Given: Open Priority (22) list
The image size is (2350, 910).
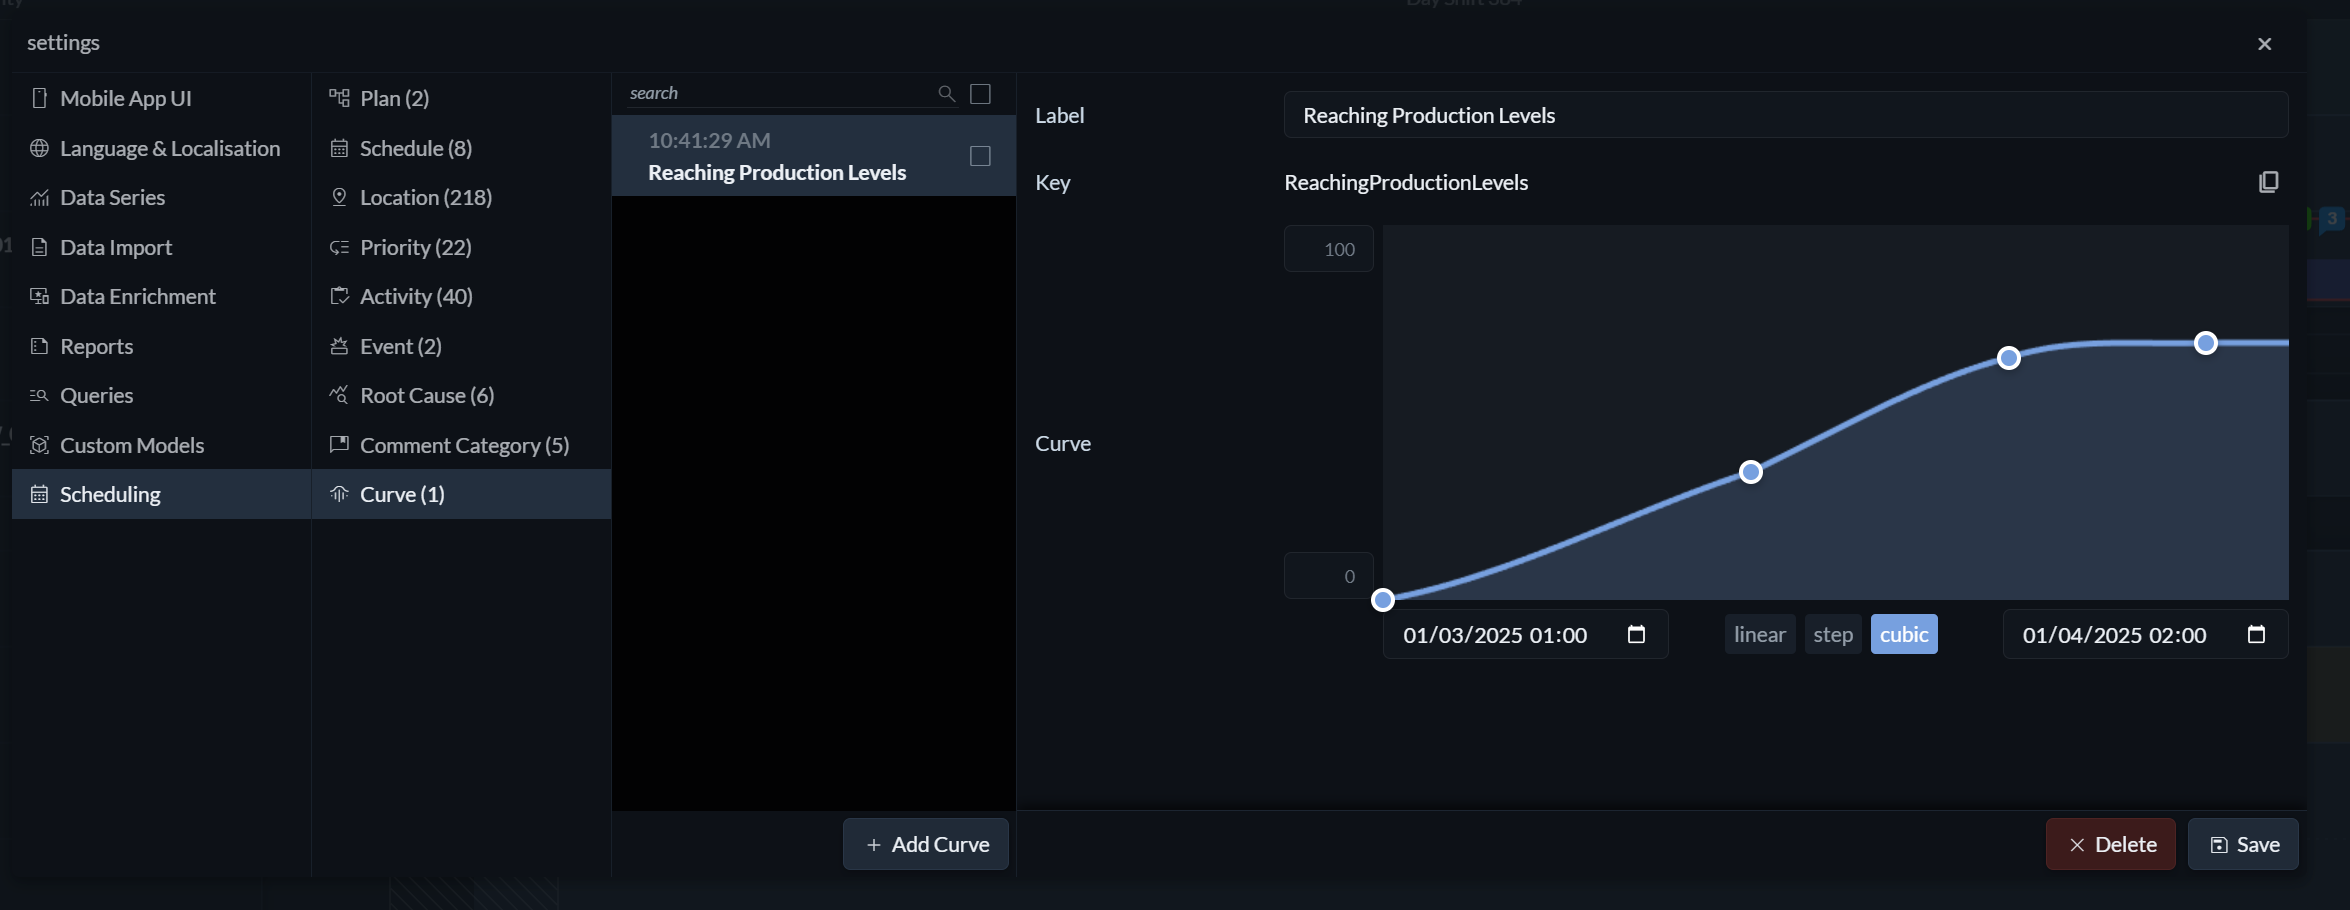Looking at the screenshot, I should (x=461, y=247).
